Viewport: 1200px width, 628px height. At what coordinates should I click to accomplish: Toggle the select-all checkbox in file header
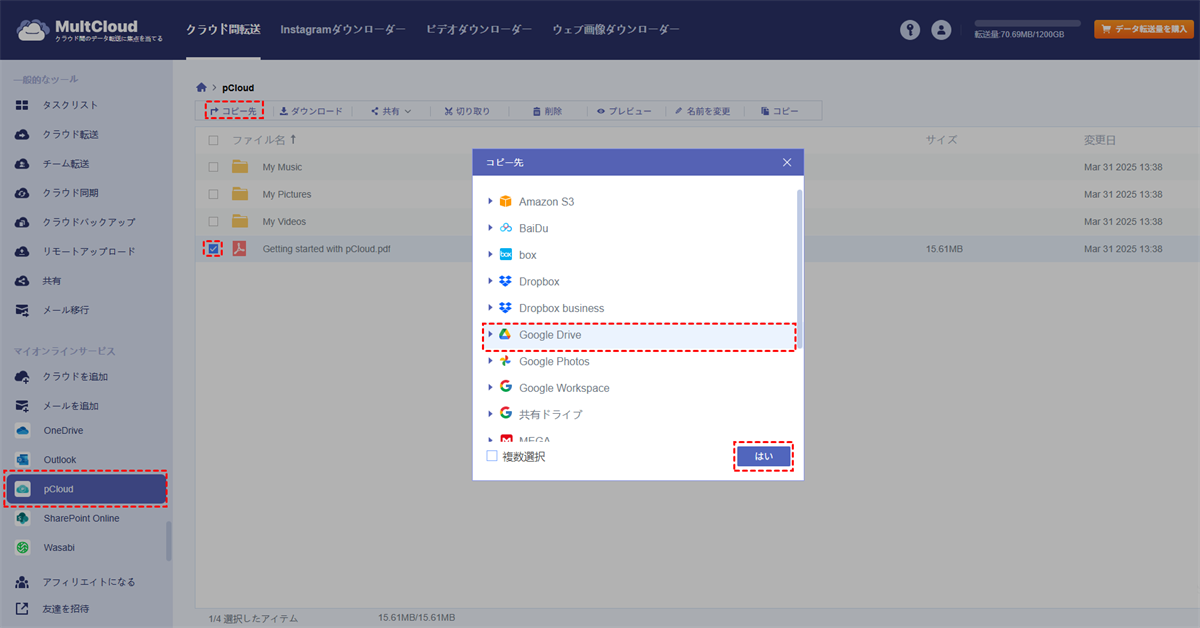pyautogui.click(x=213, y=140)
